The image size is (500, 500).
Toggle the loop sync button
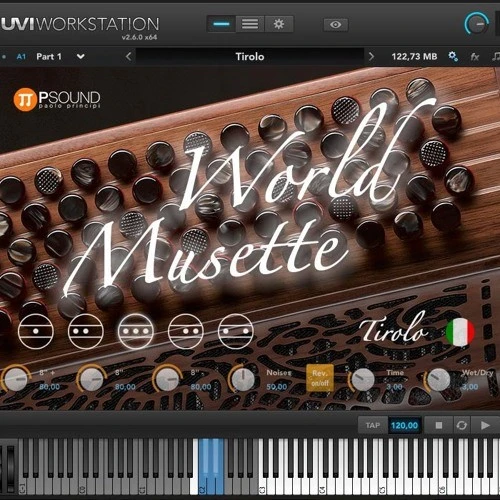pyautogui.click(x=462, y=425)
